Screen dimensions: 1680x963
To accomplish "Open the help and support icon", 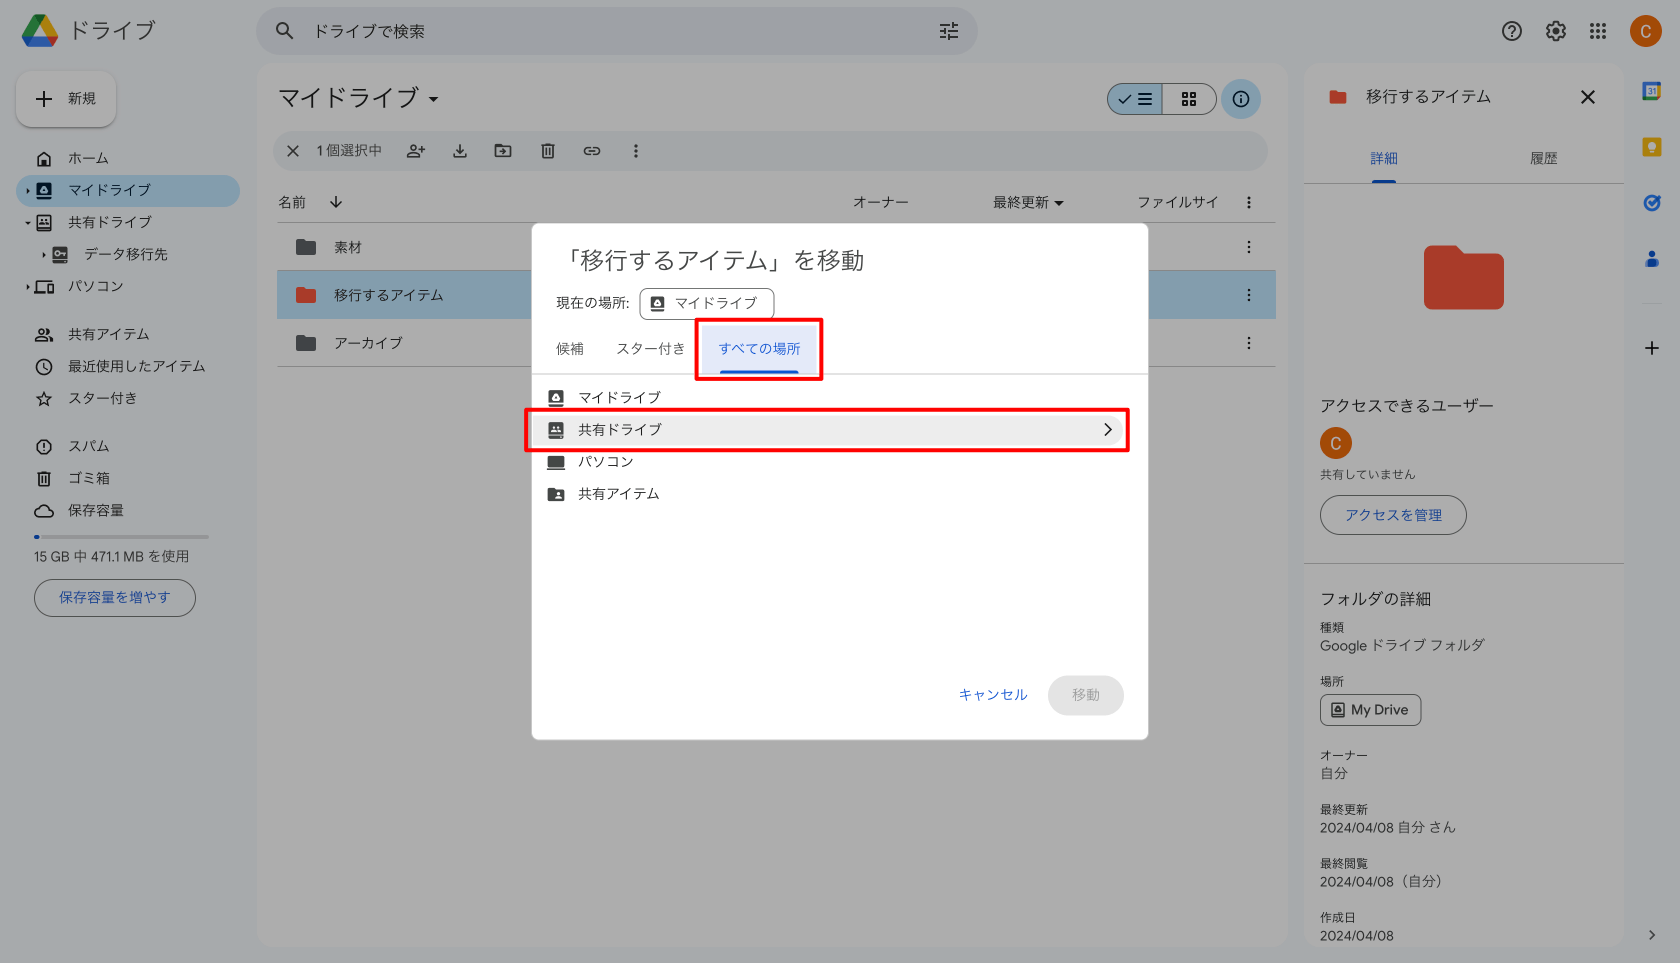I will point(1512,31).
